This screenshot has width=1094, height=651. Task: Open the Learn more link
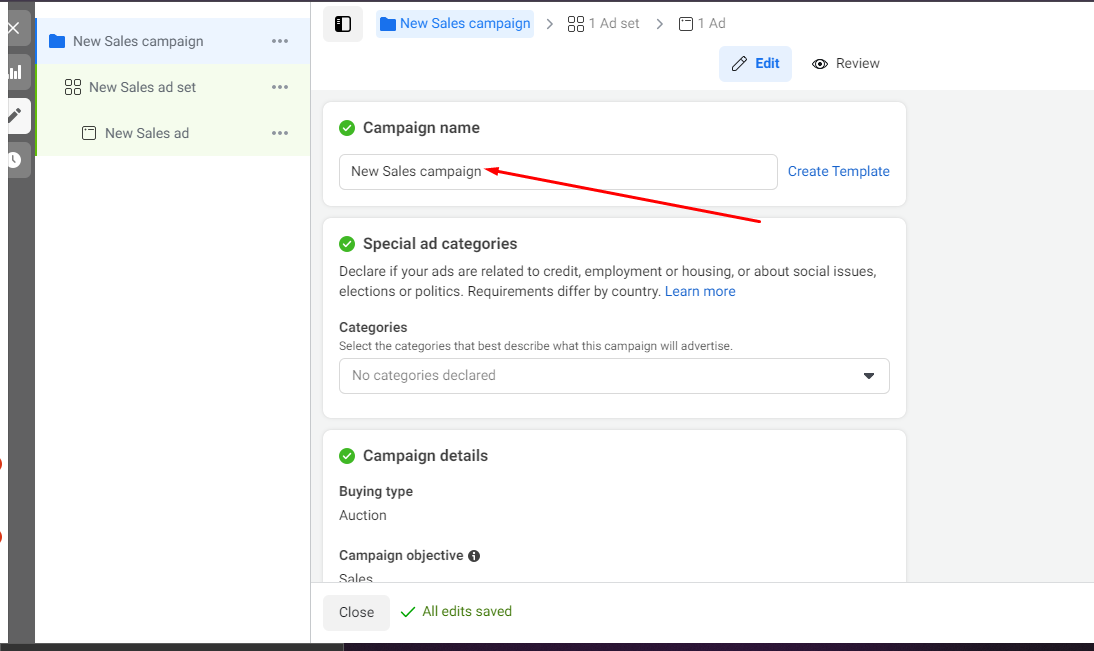[700, 292]
